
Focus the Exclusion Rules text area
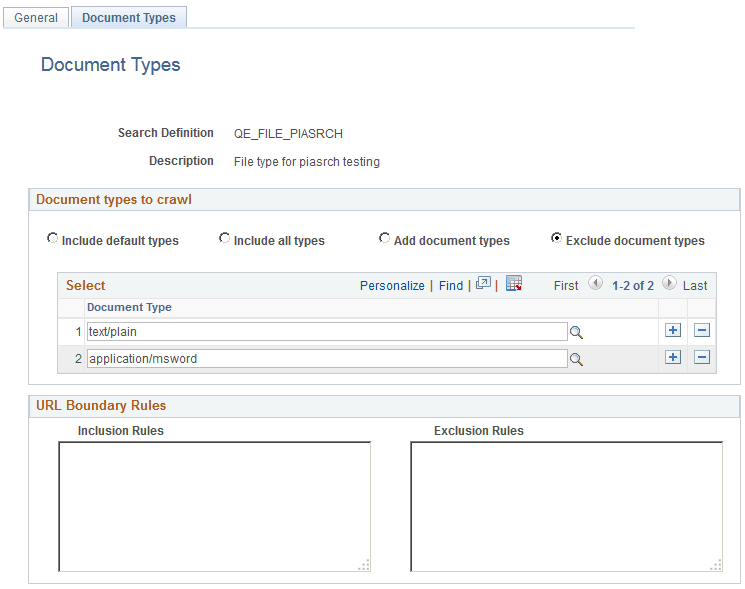566,507
